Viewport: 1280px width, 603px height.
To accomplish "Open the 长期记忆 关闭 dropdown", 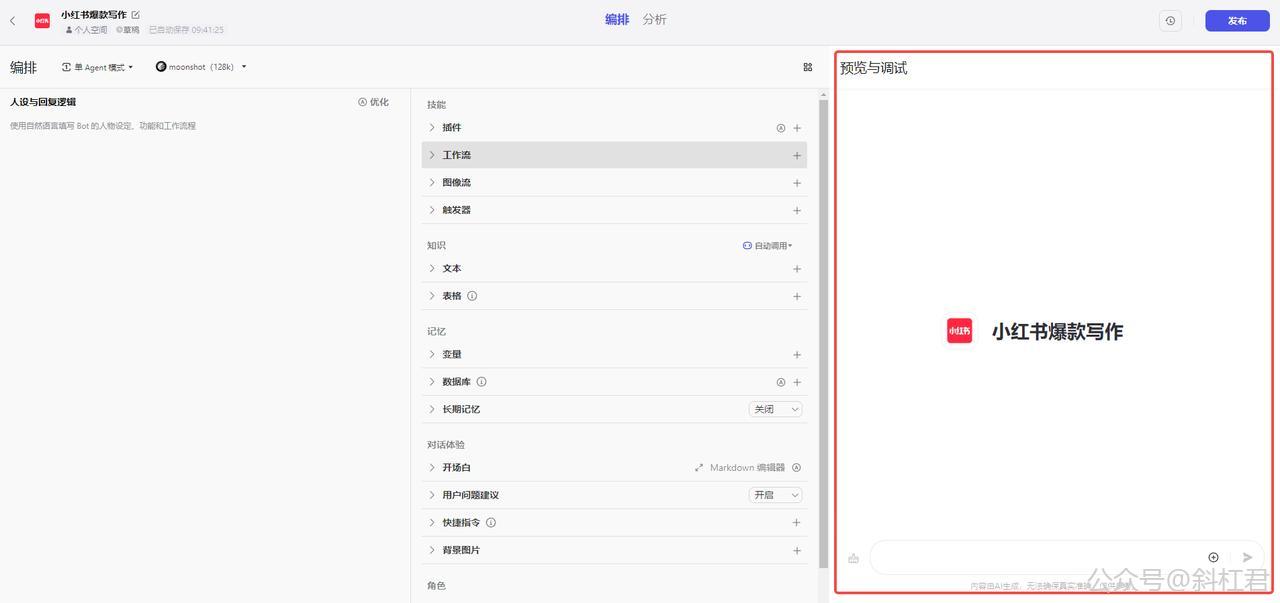I will (x=775, y=409).
